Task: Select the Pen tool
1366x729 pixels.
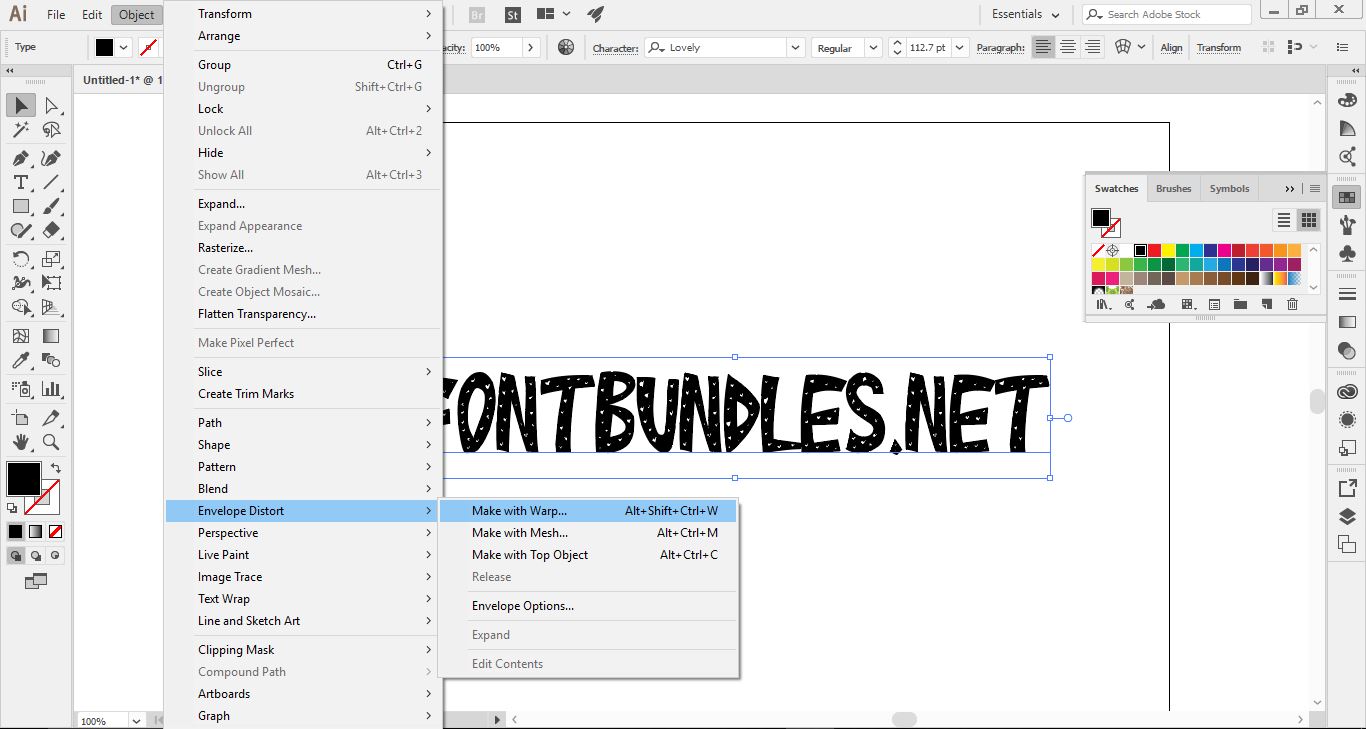Action: 21,158
